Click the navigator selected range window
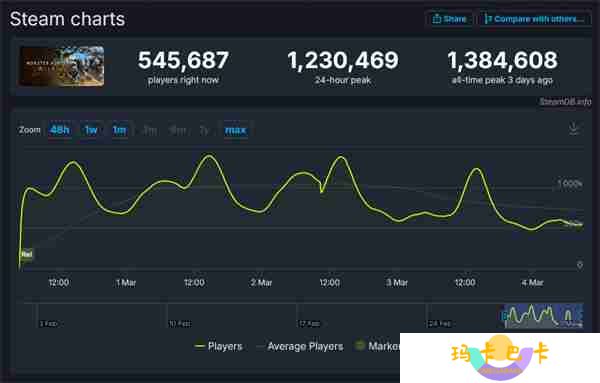The height and width of the screenshot is (383, 600). (x=543, y=316)
